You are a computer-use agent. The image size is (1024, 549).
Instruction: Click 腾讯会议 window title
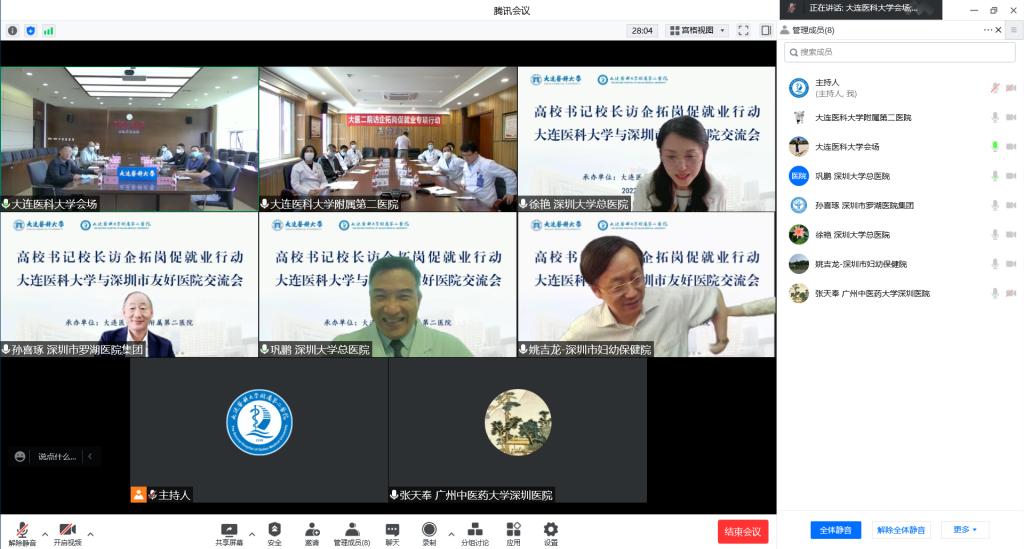pos(511,10)
